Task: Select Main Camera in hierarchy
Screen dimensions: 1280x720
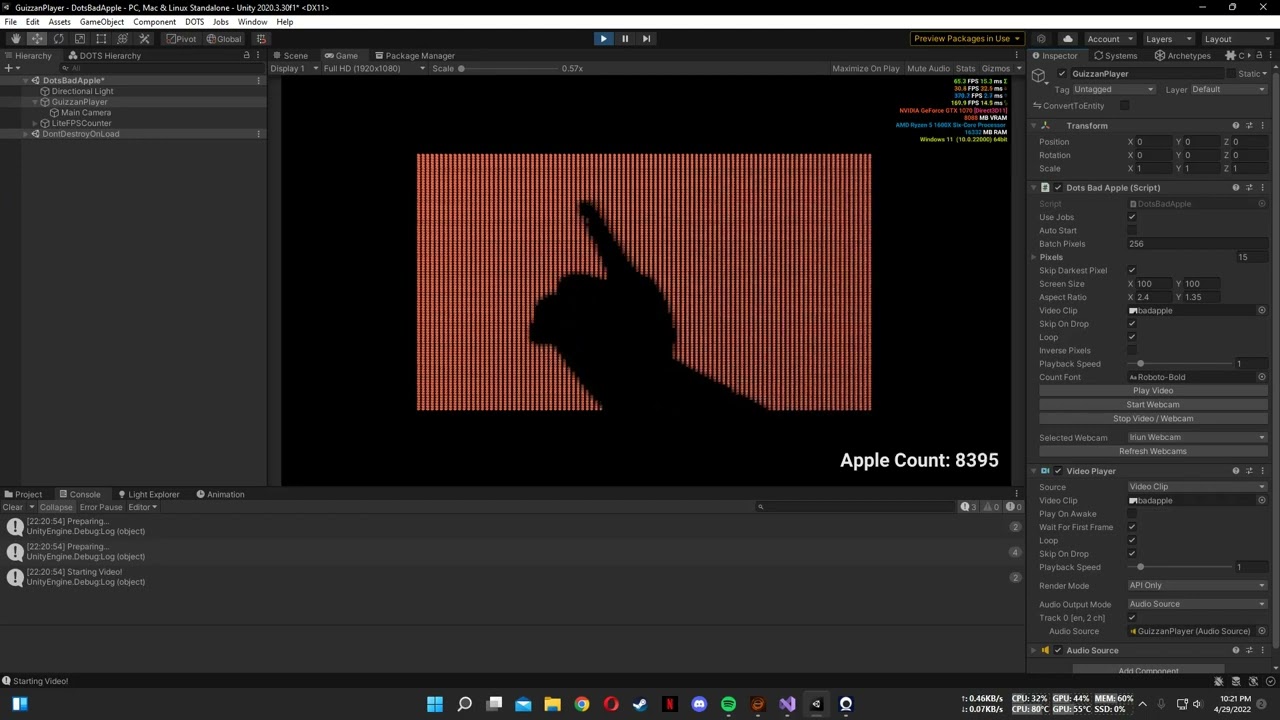Action: (x=86, y=112)
